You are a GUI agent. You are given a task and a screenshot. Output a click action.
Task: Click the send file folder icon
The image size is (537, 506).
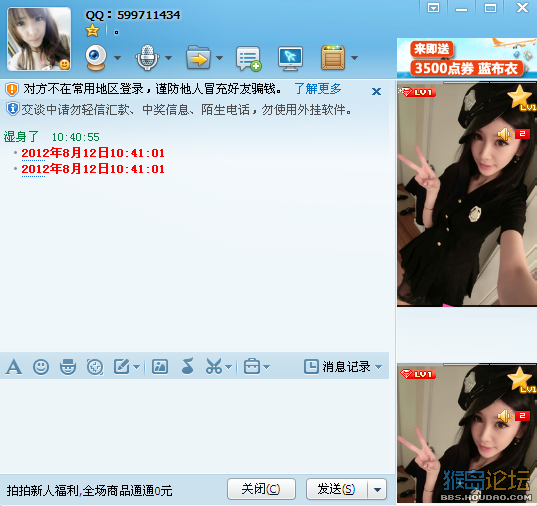[x=198, y=58]
